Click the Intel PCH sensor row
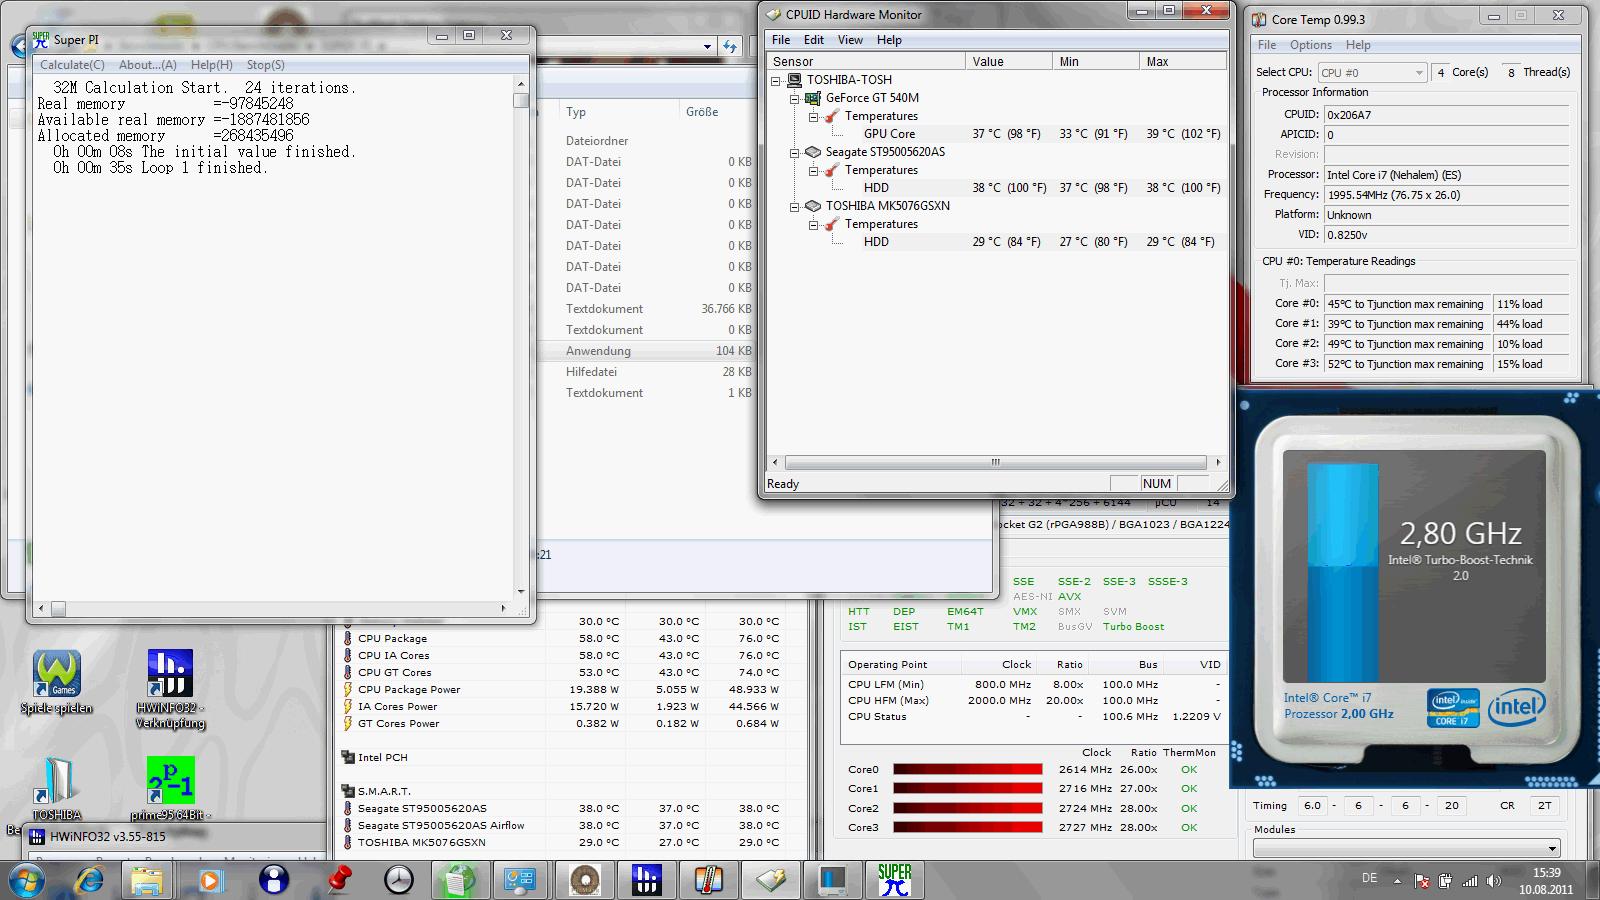The height and width of the screenshot is (900, 1600). (560, 758)
